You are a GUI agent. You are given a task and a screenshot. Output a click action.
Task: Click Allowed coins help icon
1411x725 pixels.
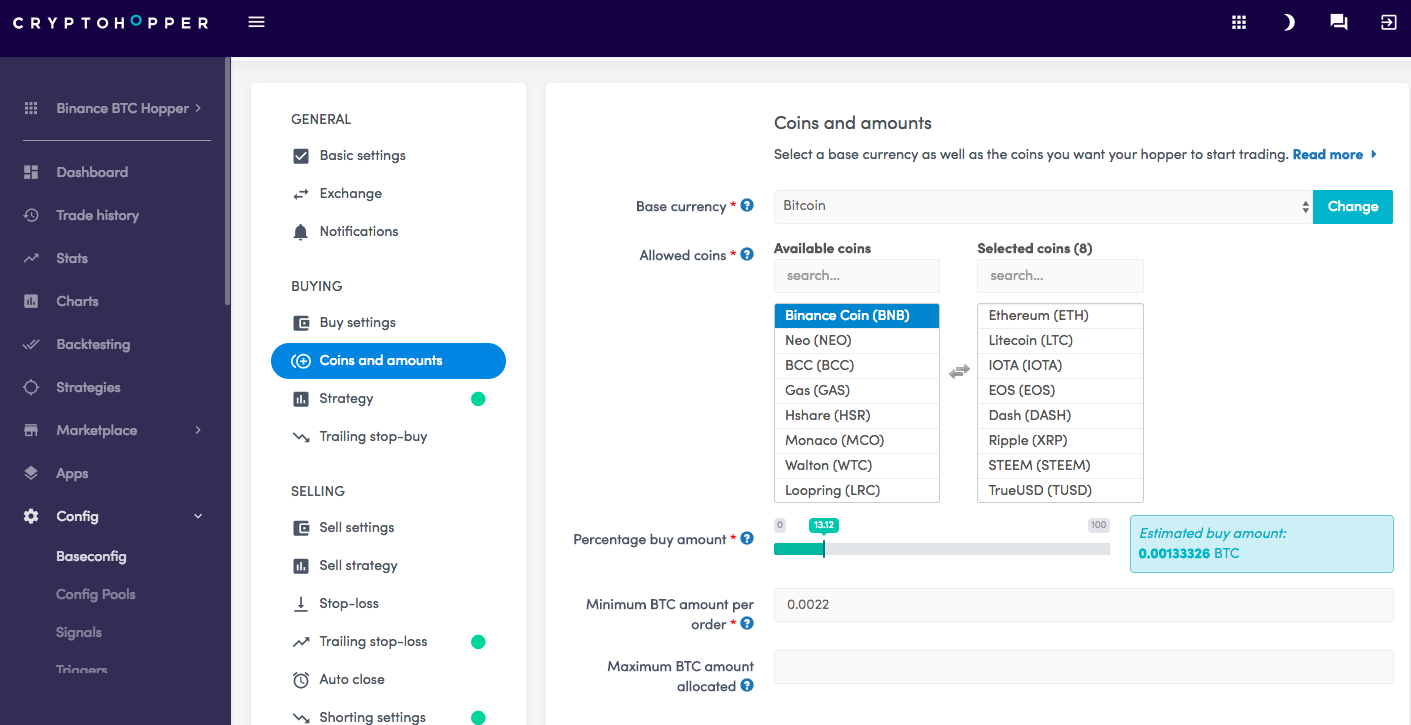coord(747,254)
